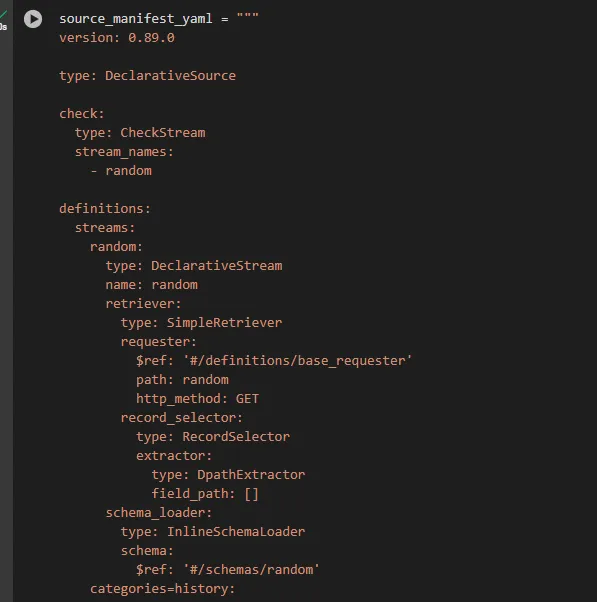This screenshot has width=597, height=602.
Task: Click the 'retriever:' key
Action: click(143, 304)
